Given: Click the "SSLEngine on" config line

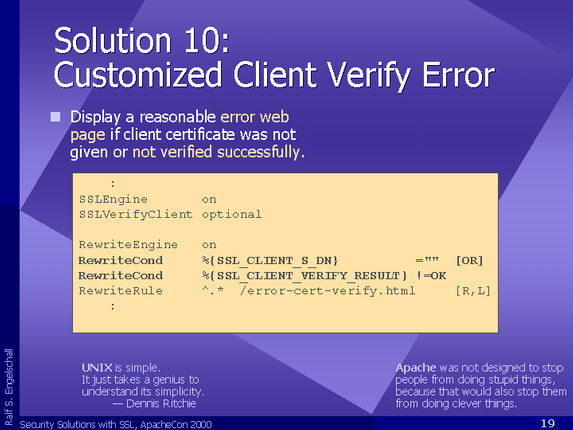Looking at the screenshot, I should click(x=148, y=199).
